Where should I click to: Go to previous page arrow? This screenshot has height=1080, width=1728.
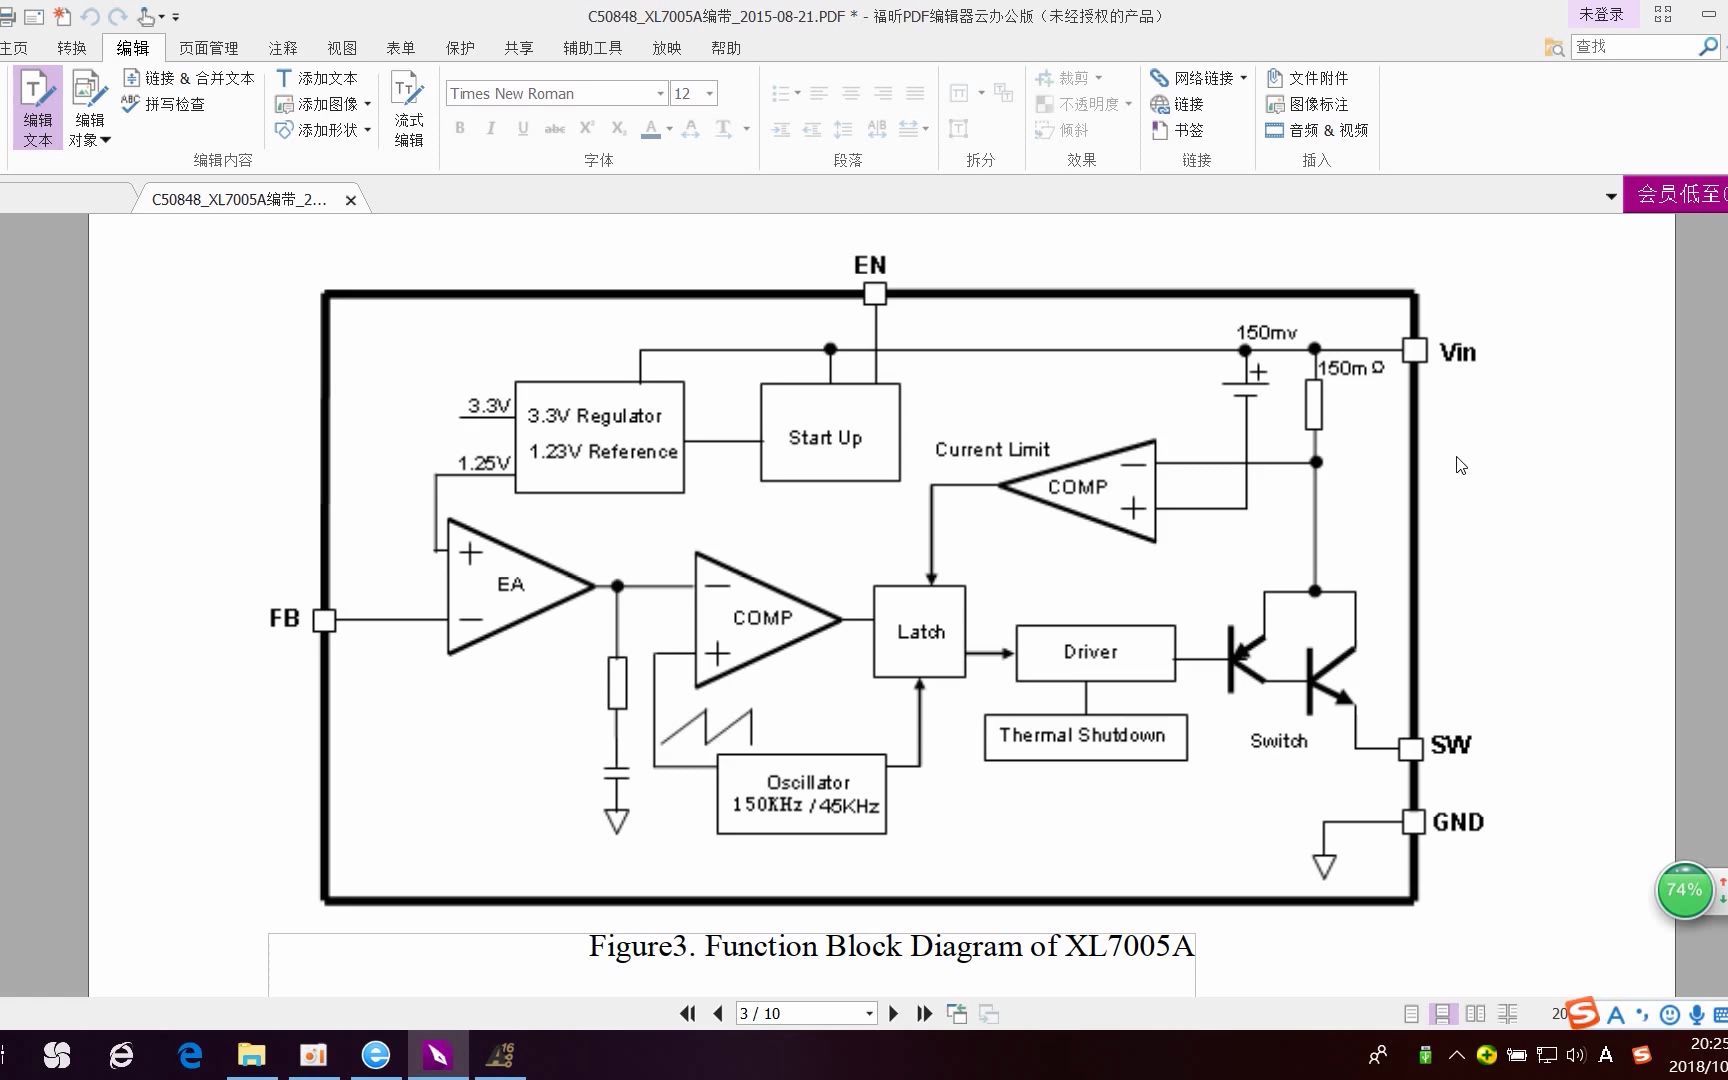pos(718,1014)
